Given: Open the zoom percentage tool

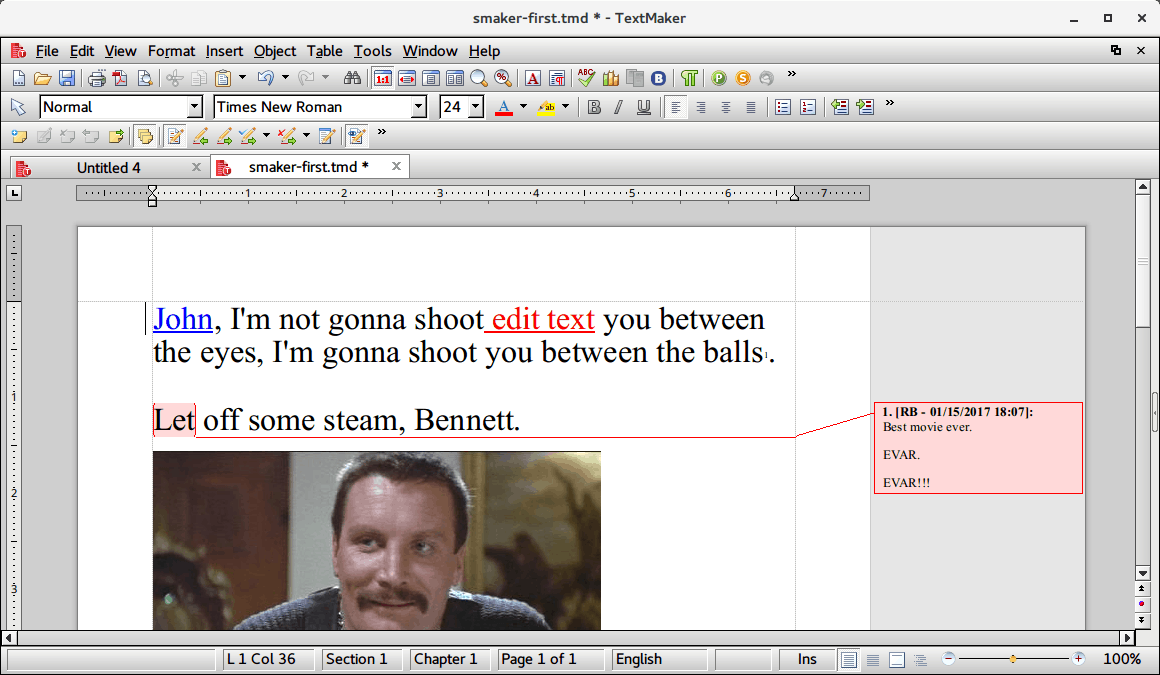Looking at the screenshot, I should pyautogui.click(x=503, y=78).
